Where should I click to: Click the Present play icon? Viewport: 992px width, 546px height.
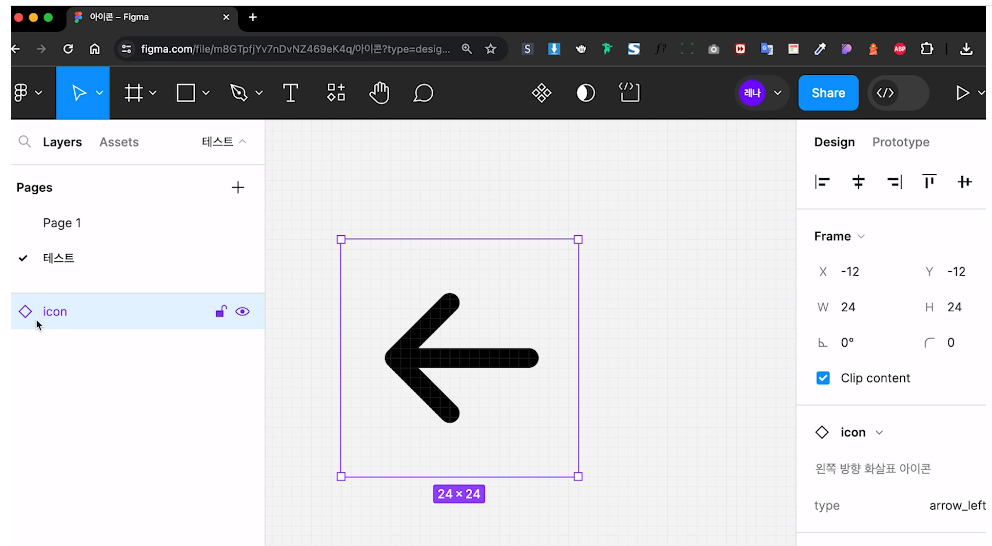click(962, 93)
